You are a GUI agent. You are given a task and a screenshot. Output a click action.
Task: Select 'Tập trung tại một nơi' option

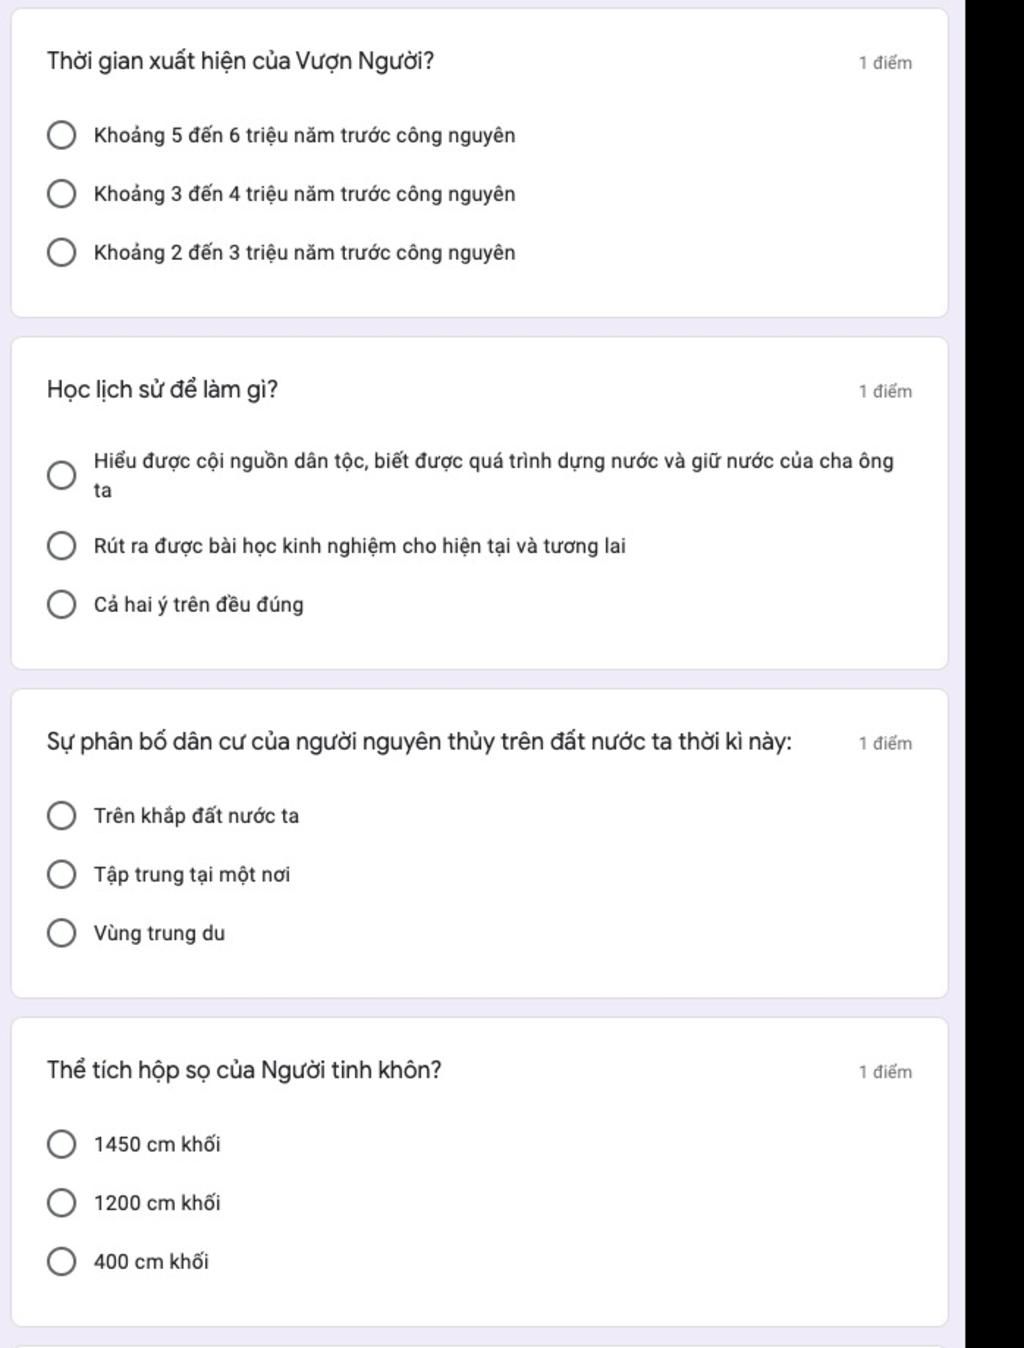coord(62,875)
